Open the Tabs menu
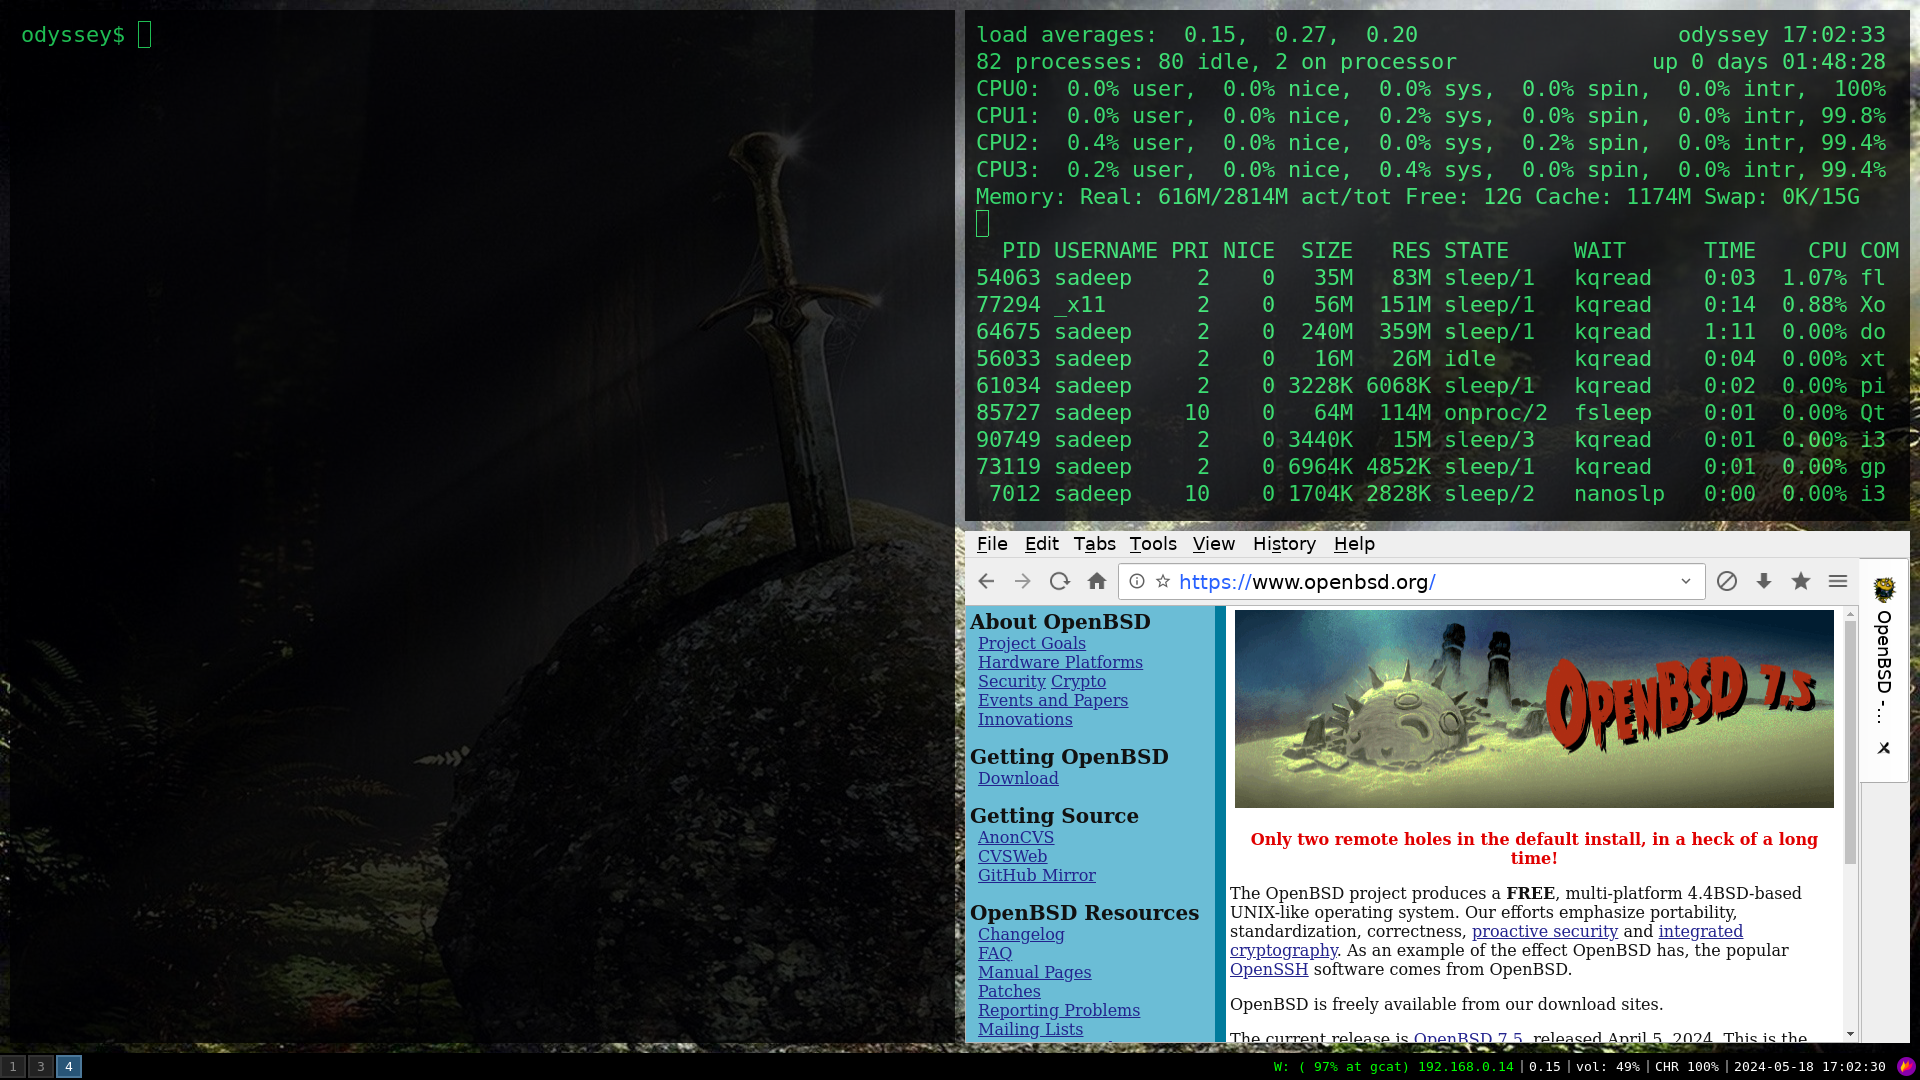1920x1080 pixels. 1094,544
